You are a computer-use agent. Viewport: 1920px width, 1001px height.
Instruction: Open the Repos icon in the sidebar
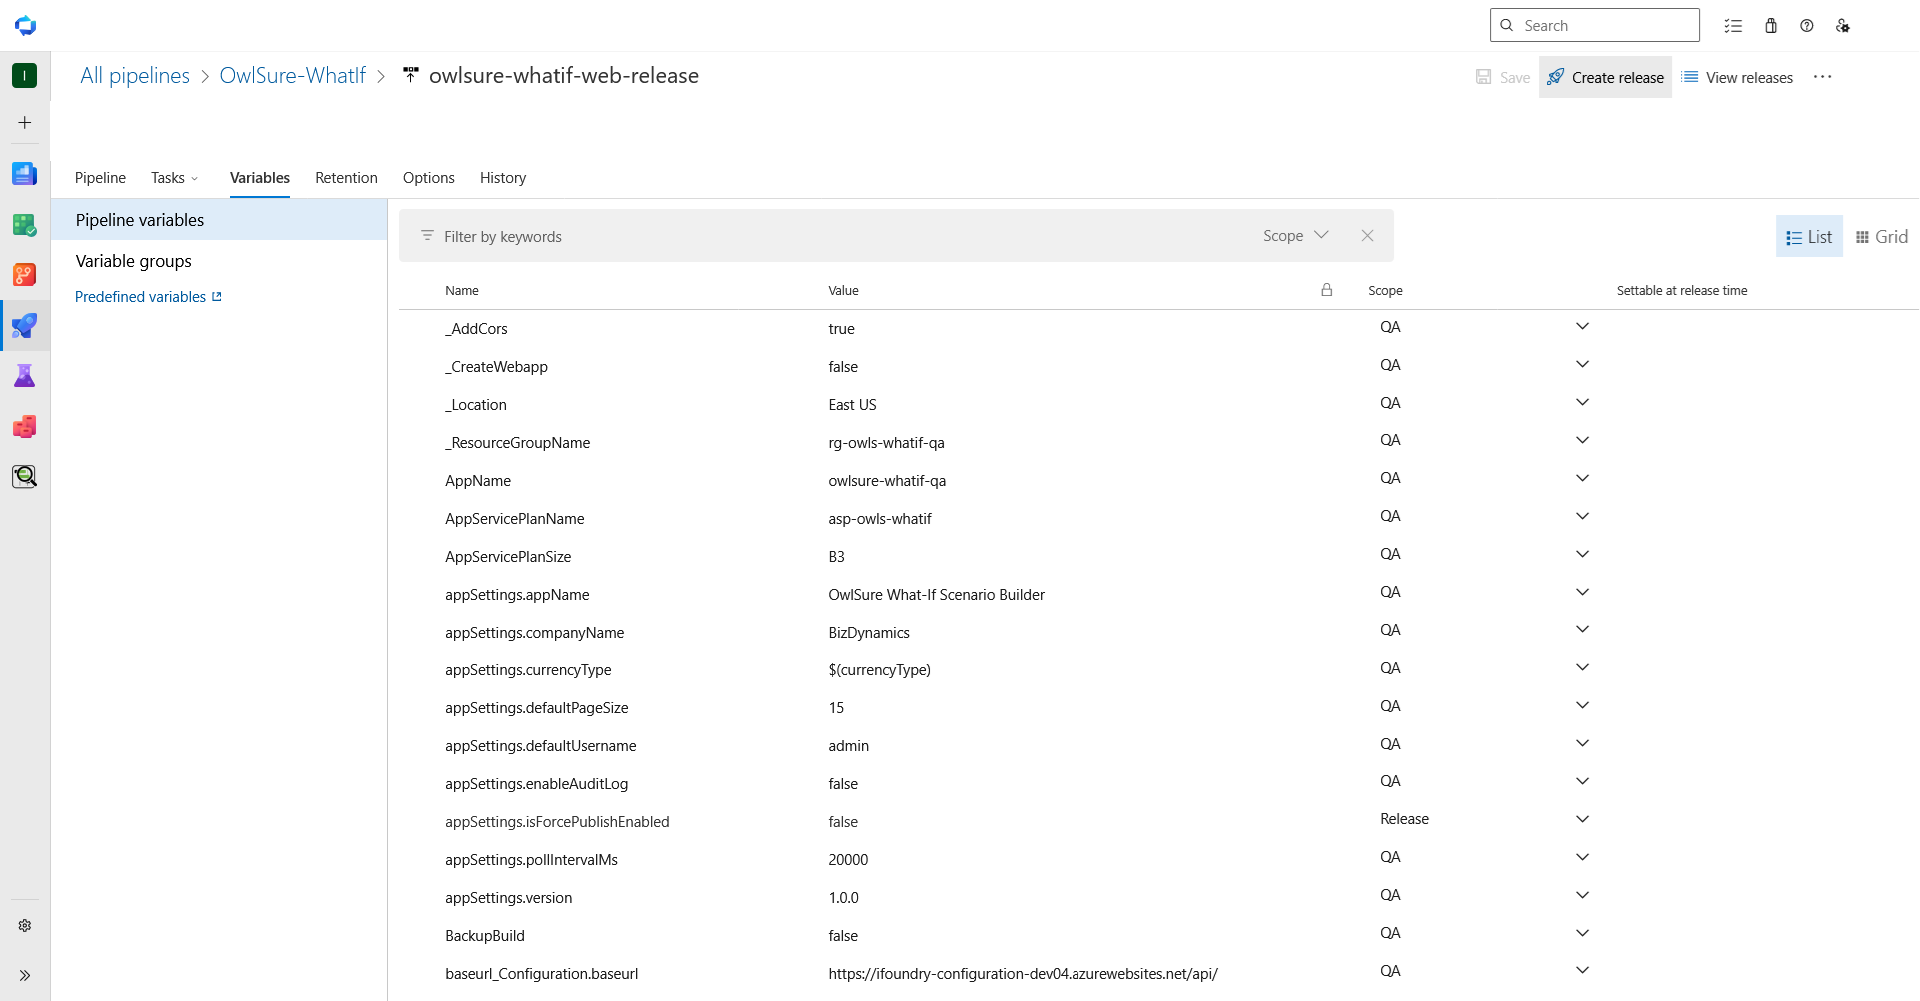[25, 275]
